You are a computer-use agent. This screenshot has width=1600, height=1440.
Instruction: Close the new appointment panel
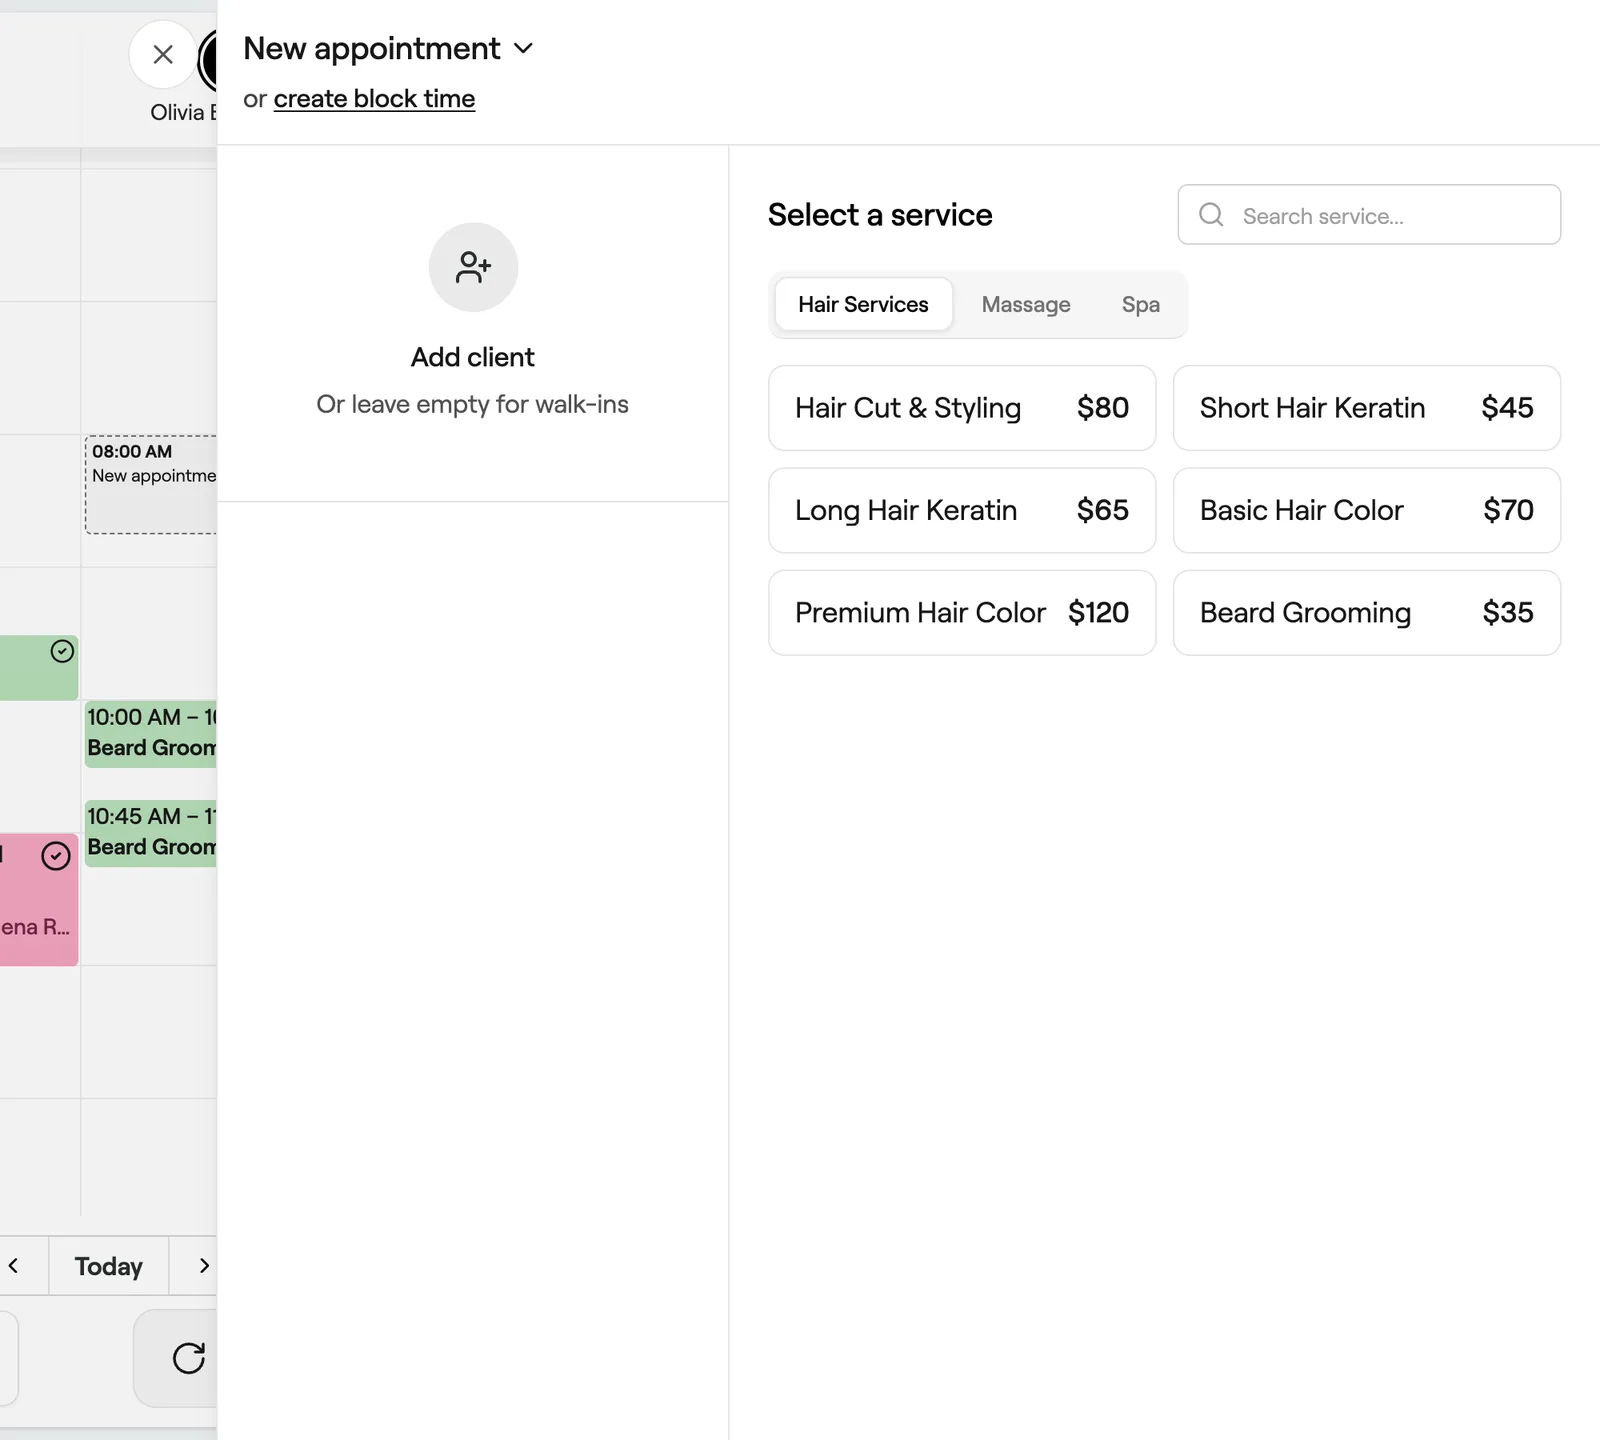pyautogui.click(x=163, y=54)
